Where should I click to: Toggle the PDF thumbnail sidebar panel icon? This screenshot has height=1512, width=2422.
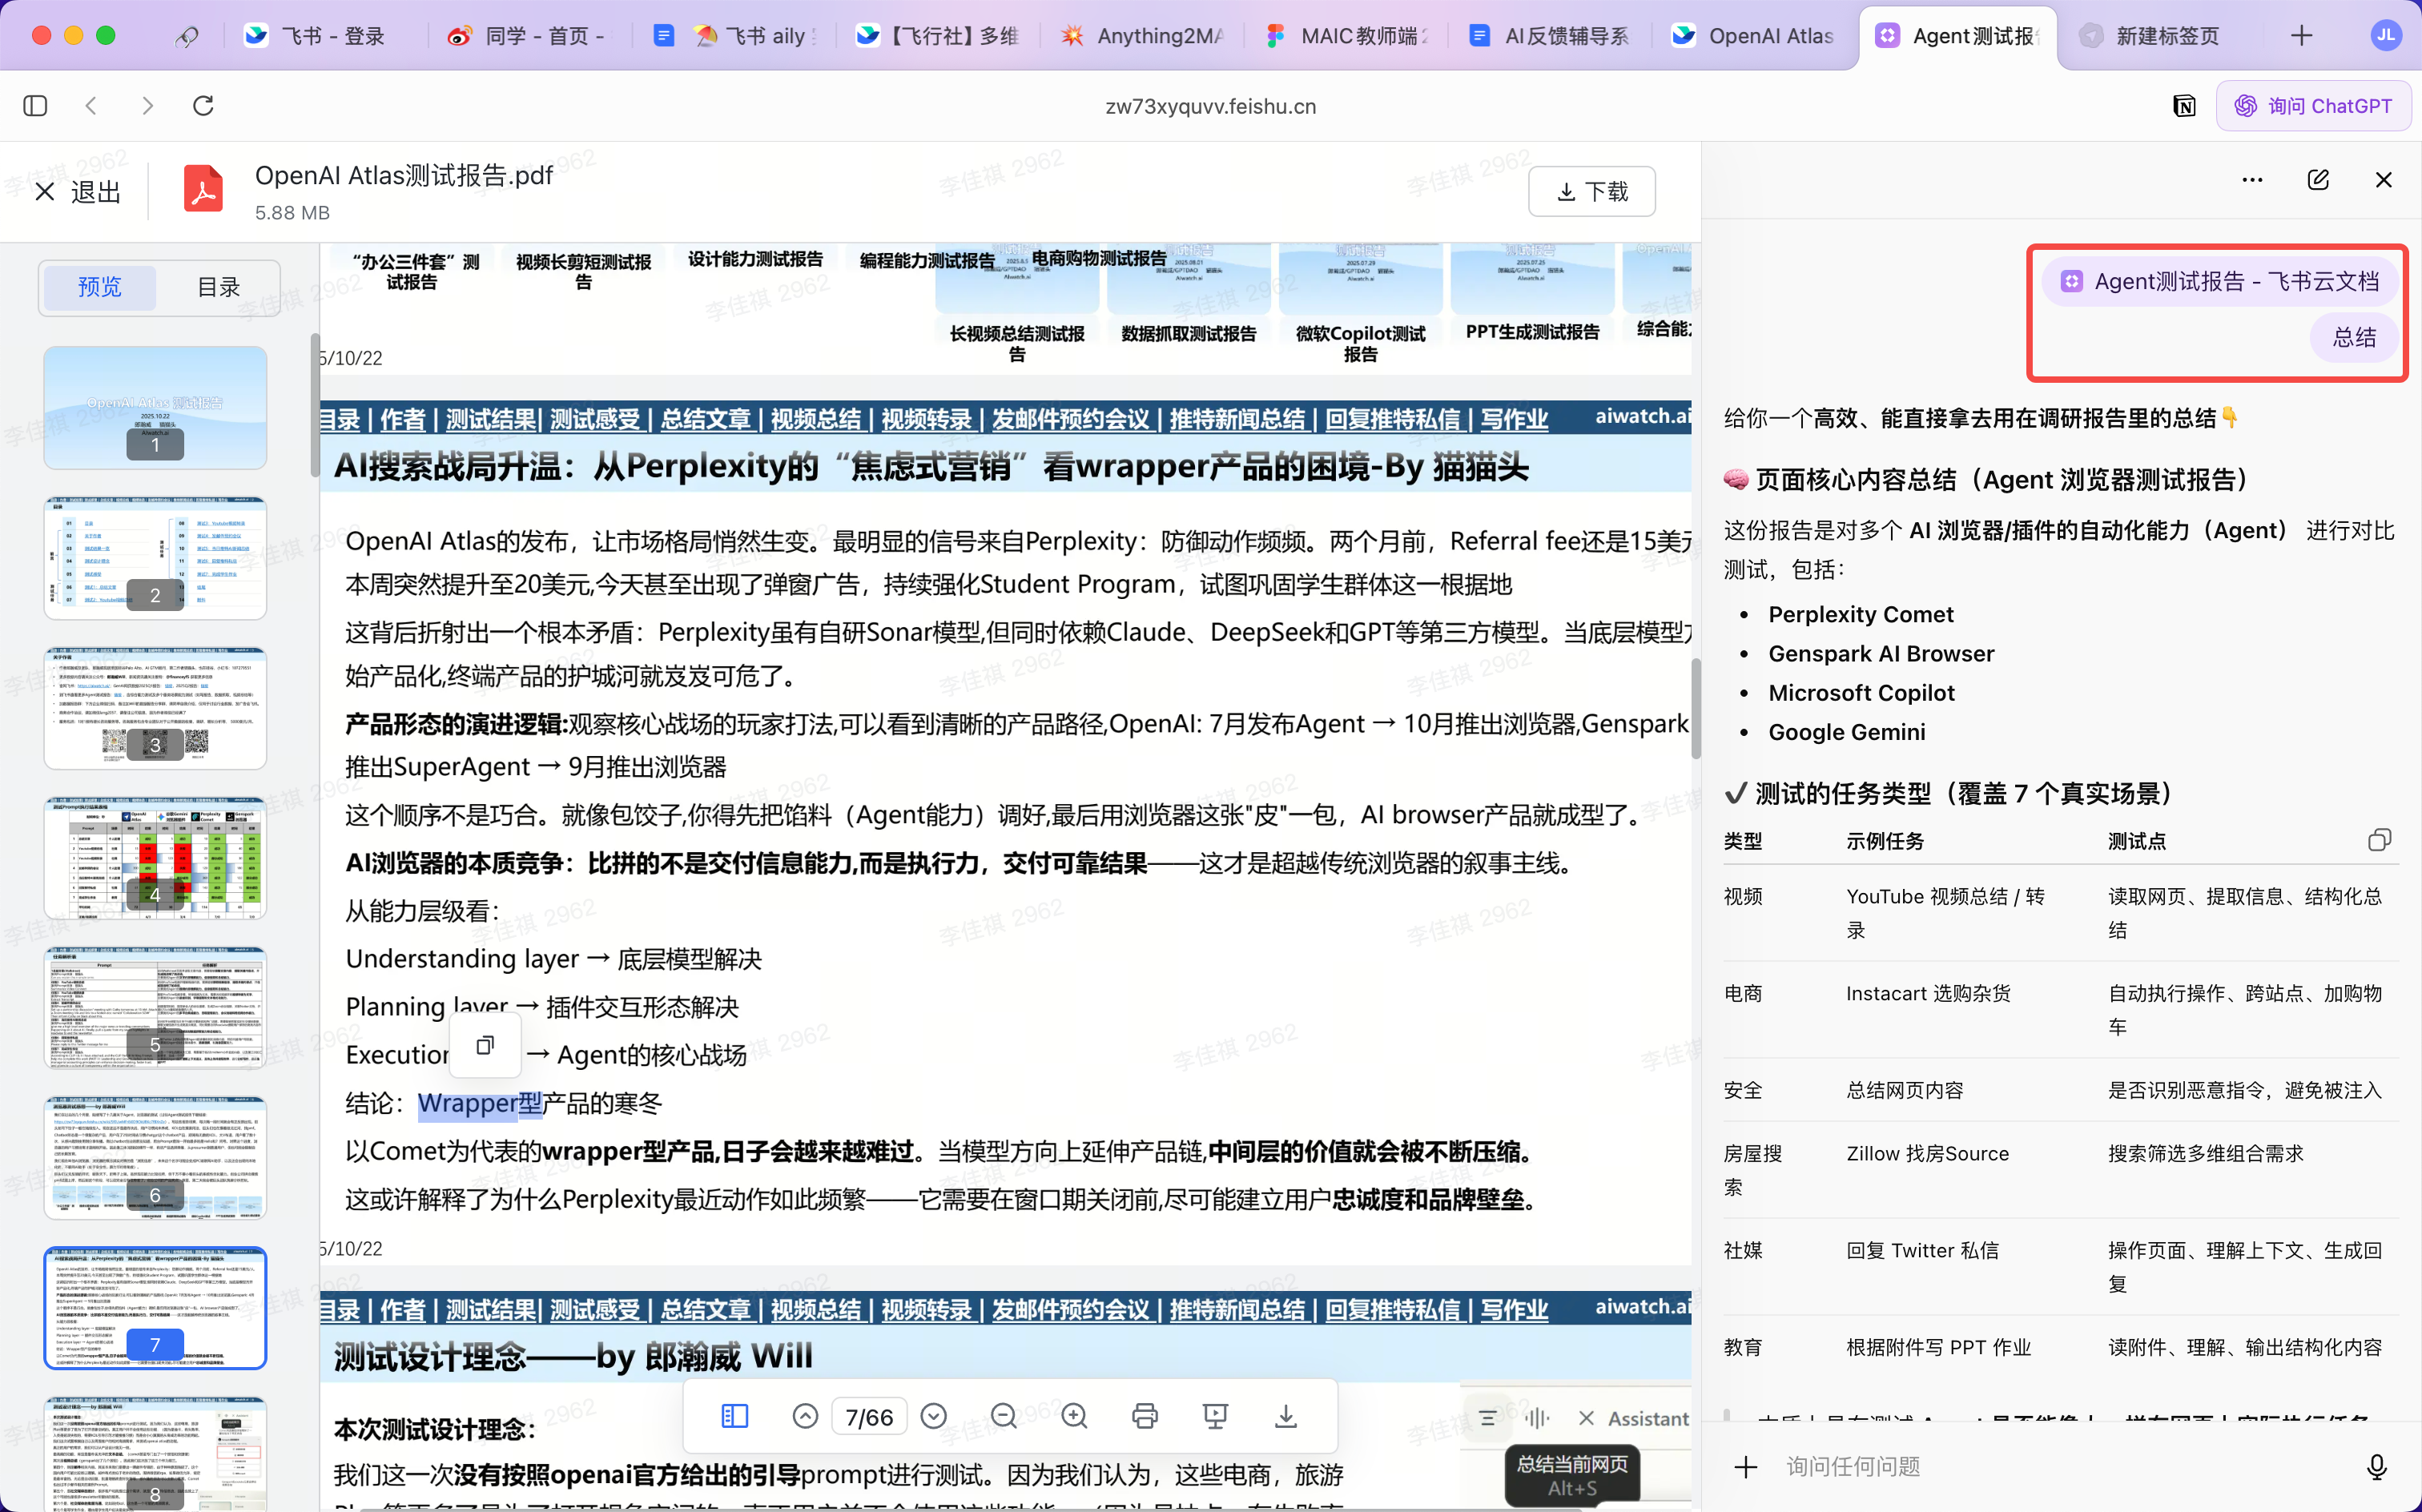734,1416
